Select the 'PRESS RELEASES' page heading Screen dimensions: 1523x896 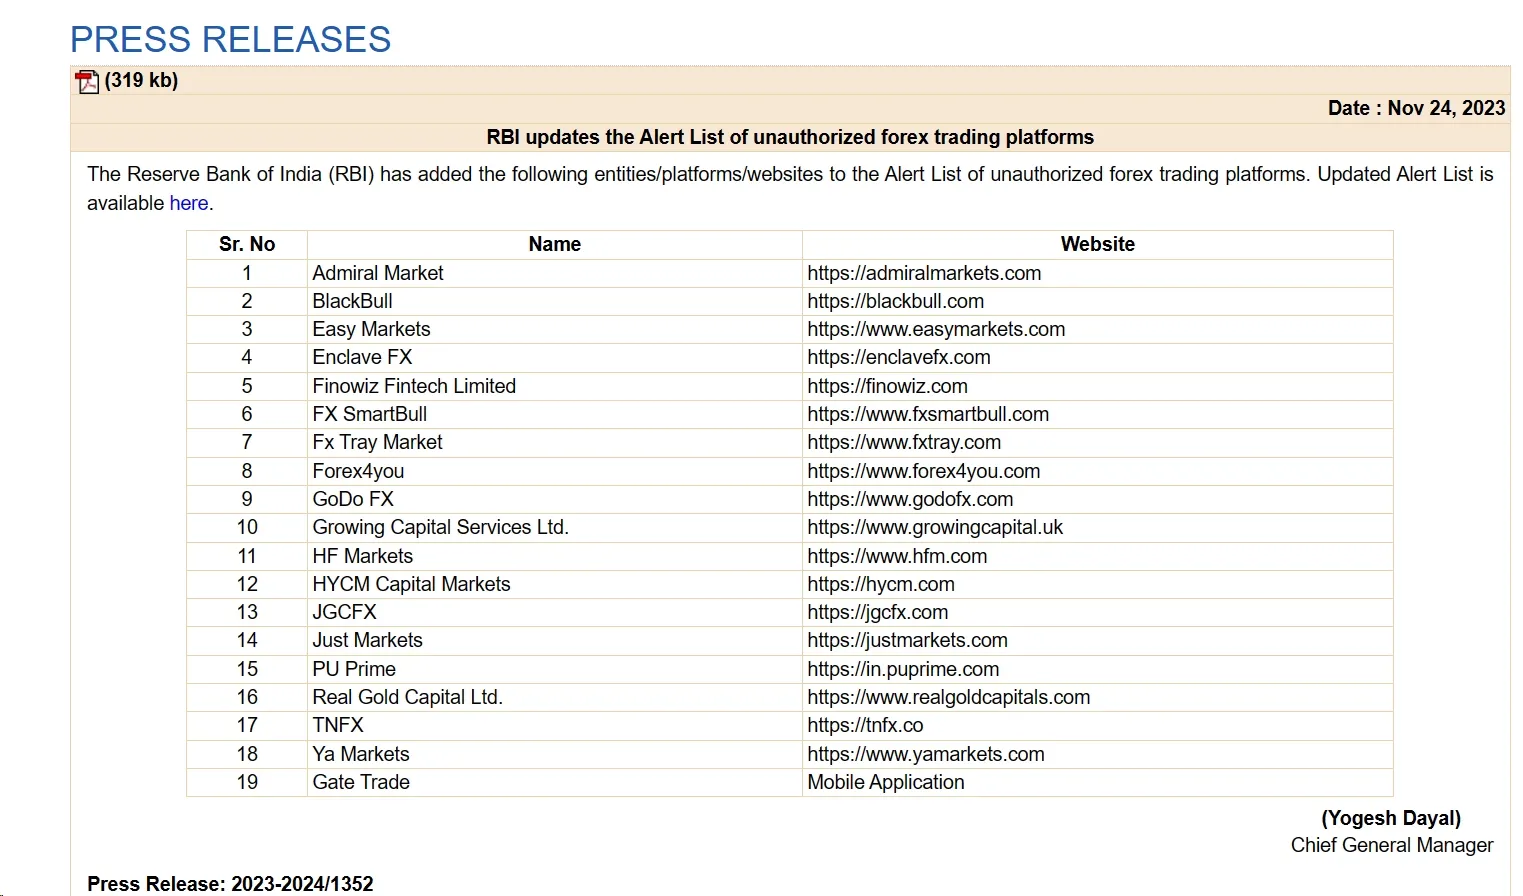point(230,40)
